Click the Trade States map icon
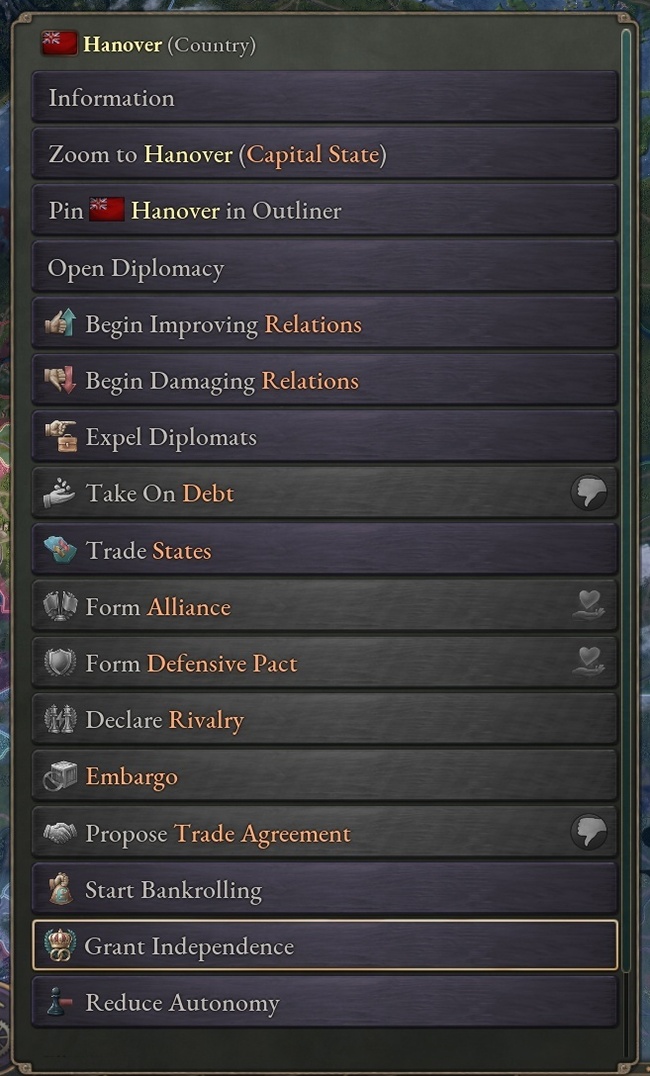This screenshot has width=650, height=1076. coord(61,550)
